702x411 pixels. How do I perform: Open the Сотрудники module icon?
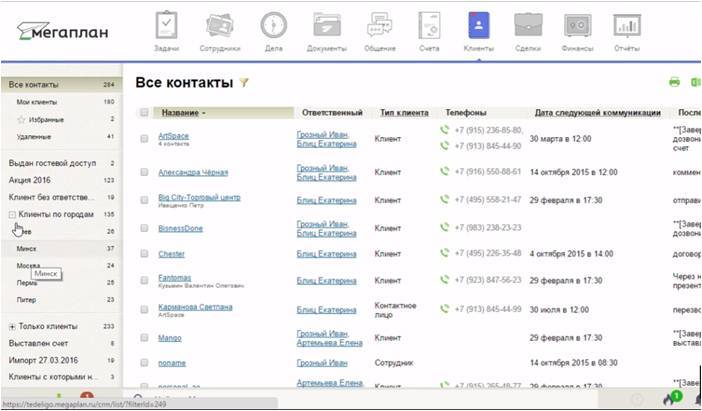point(221,26)
